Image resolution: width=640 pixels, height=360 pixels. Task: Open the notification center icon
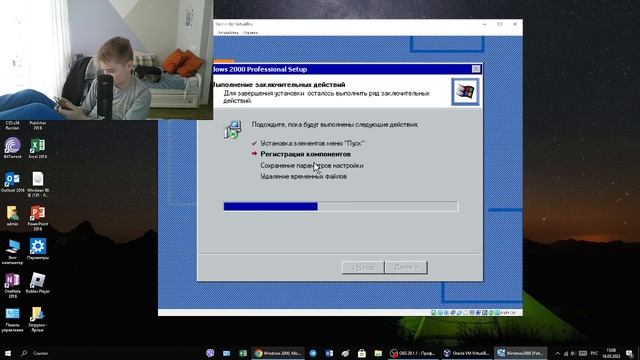tap(630, 353)
